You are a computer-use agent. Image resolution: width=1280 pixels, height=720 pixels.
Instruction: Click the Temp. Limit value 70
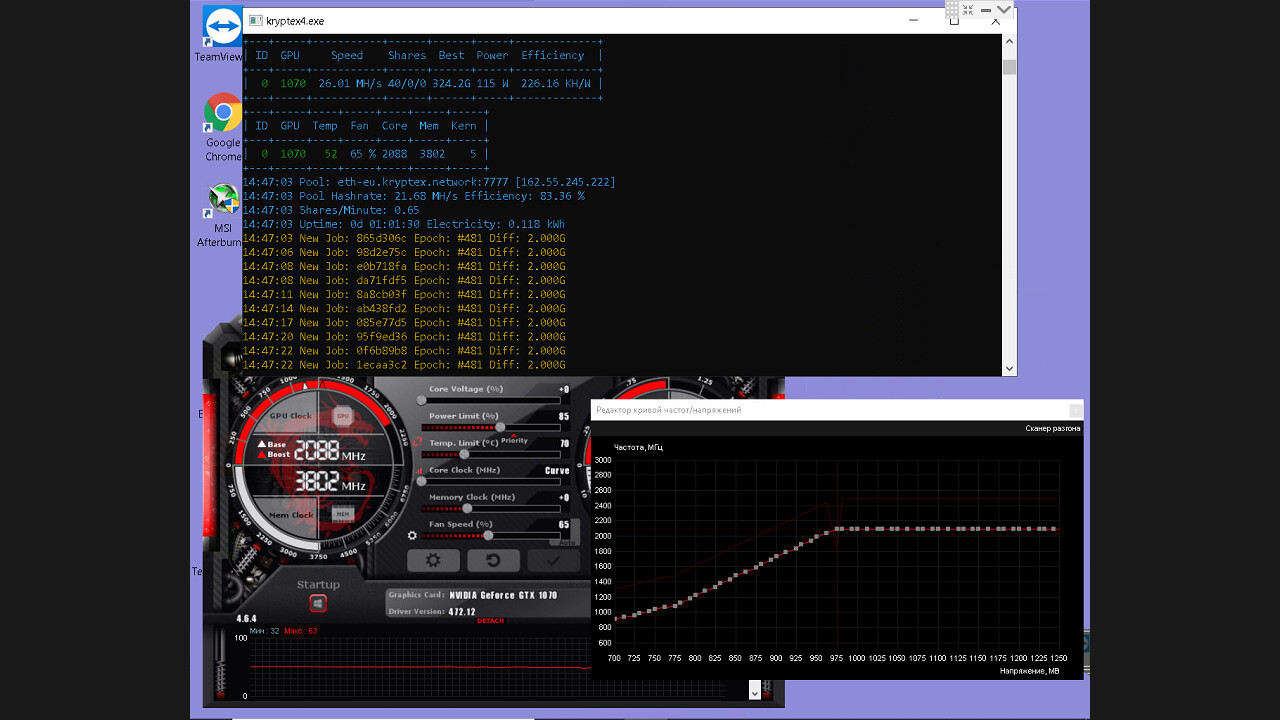564,443
